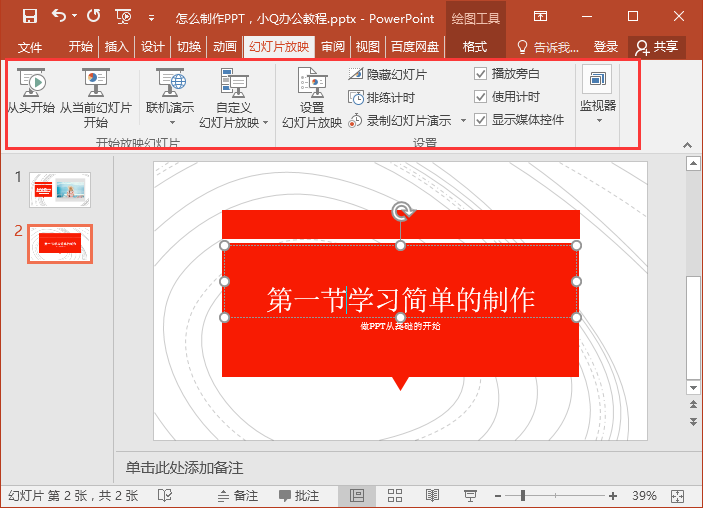The height and width of the screenshot is (508, 703).
Task: Click the zoom out minus button
Action: coord(498,496)
